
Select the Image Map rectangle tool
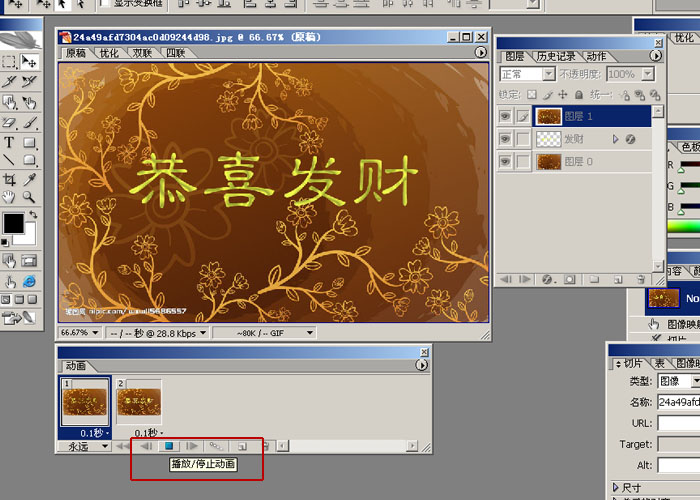[x=9, y=103]
